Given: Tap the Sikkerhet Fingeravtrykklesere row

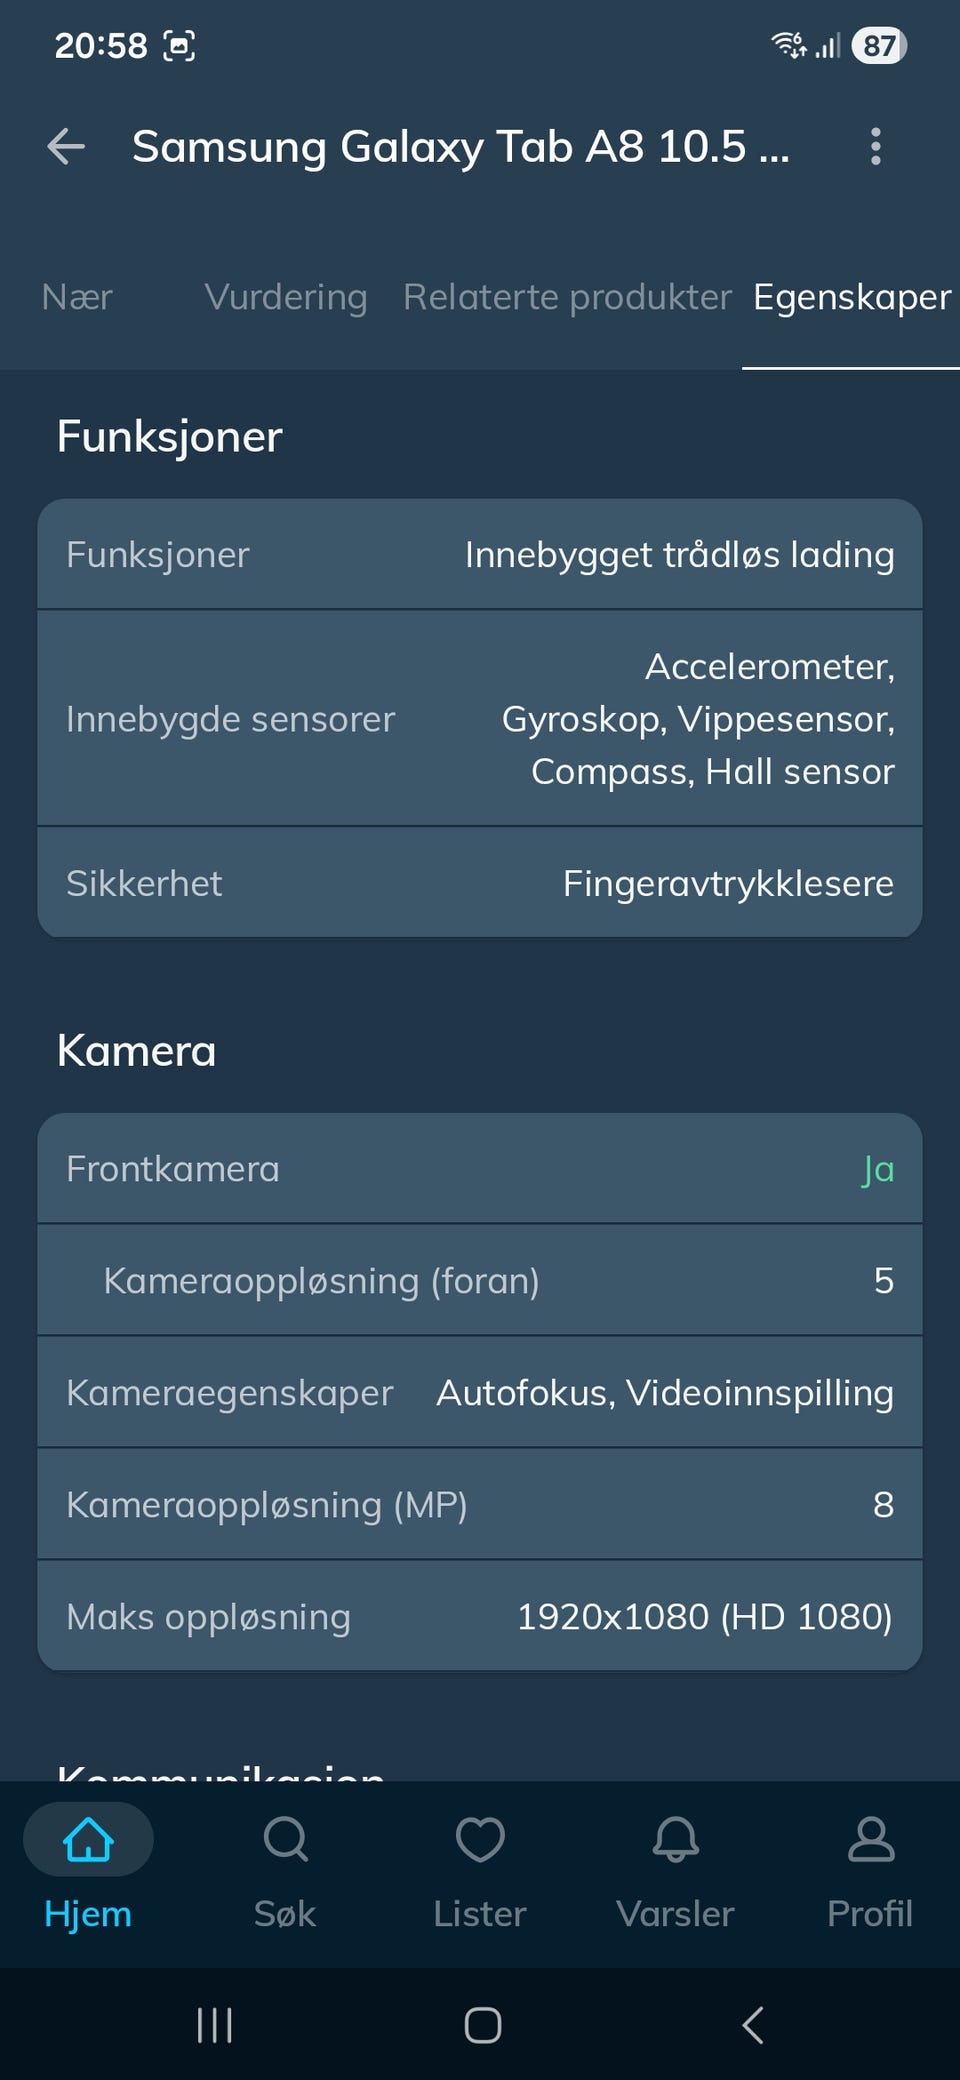Looking at the screenshot, I should click(x=480, y=883).
